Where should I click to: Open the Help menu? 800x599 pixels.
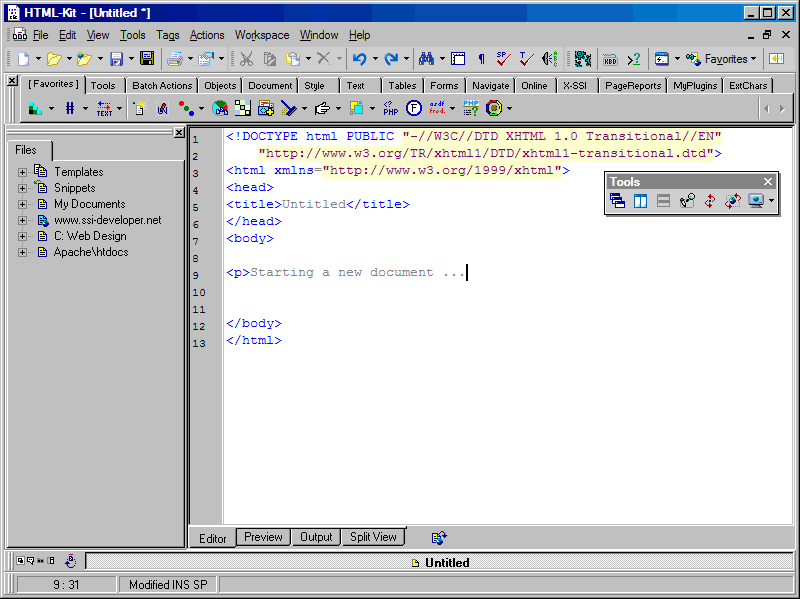point(360,35)
